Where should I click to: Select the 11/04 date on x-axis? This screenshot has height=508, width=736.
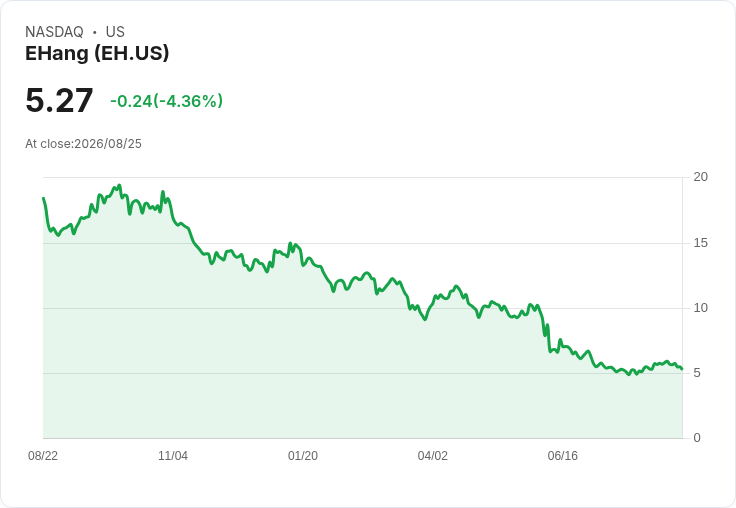click(173, 456)
